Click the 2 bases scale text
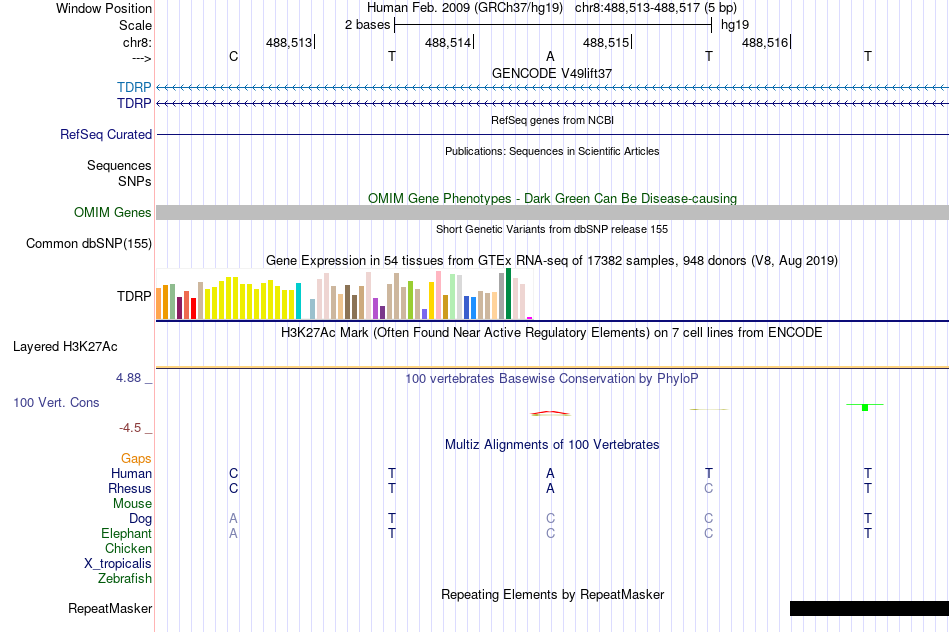Viewport: 950px width, 632px height. (368, 25)
